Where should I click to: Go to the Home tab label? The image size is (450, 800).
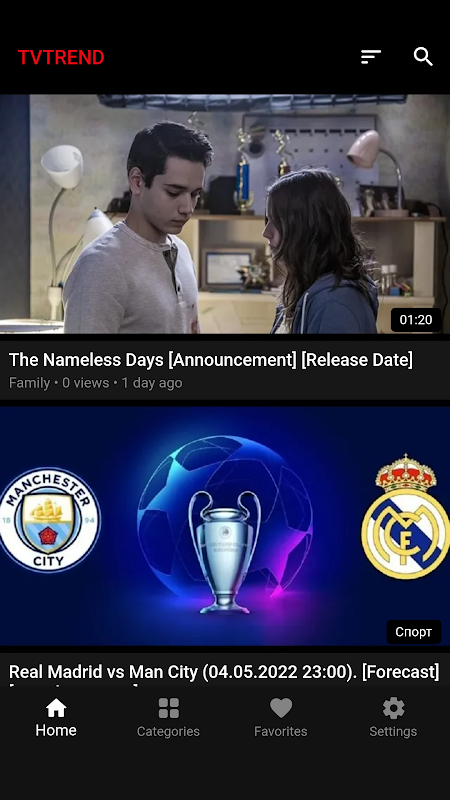[56, 730]
